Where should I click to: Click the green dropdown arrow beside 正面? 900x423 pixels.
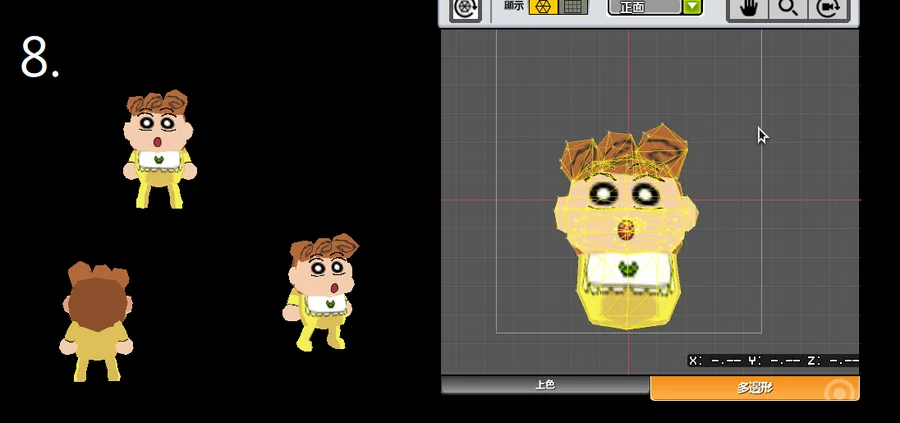[x=692, y=7]
